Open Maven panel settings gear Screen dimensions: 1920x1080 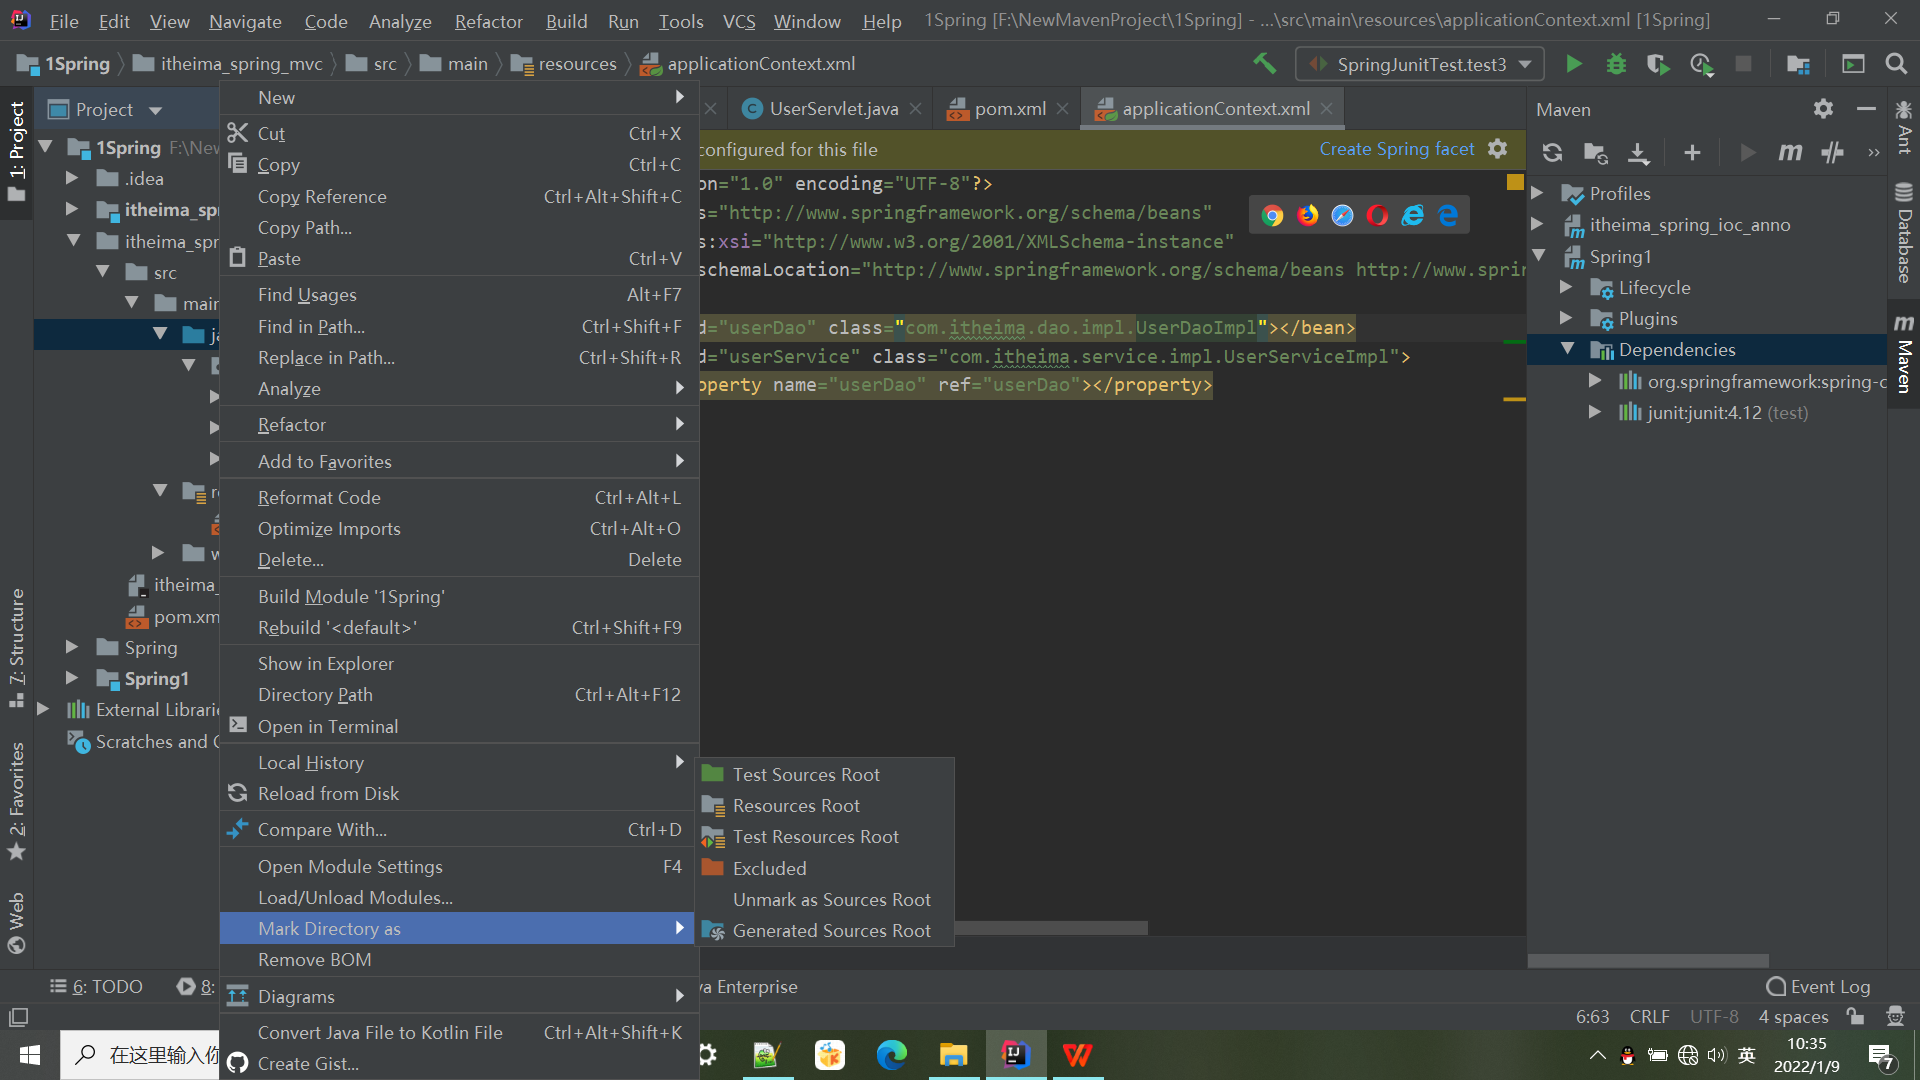(1823, 109)
